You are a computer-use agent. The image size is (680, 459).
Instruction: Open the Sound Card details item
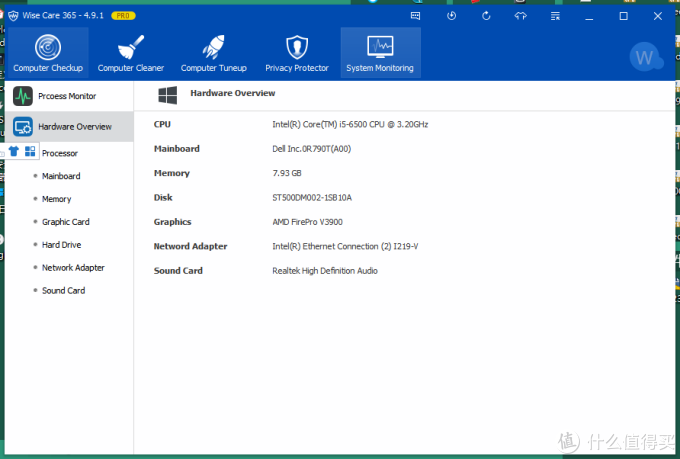coord(63,291)
